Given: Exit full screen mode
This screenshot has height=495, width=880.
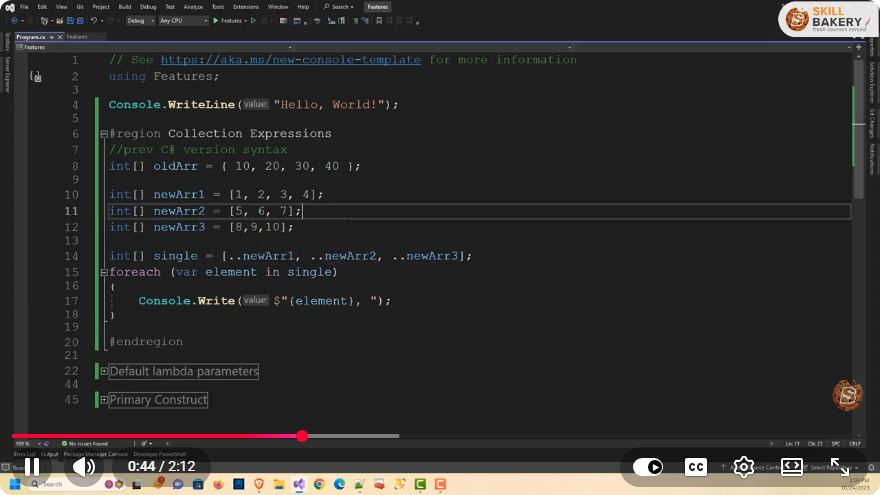Looking at the screenshot, I should pyautogui.click(x=840, y=467).
